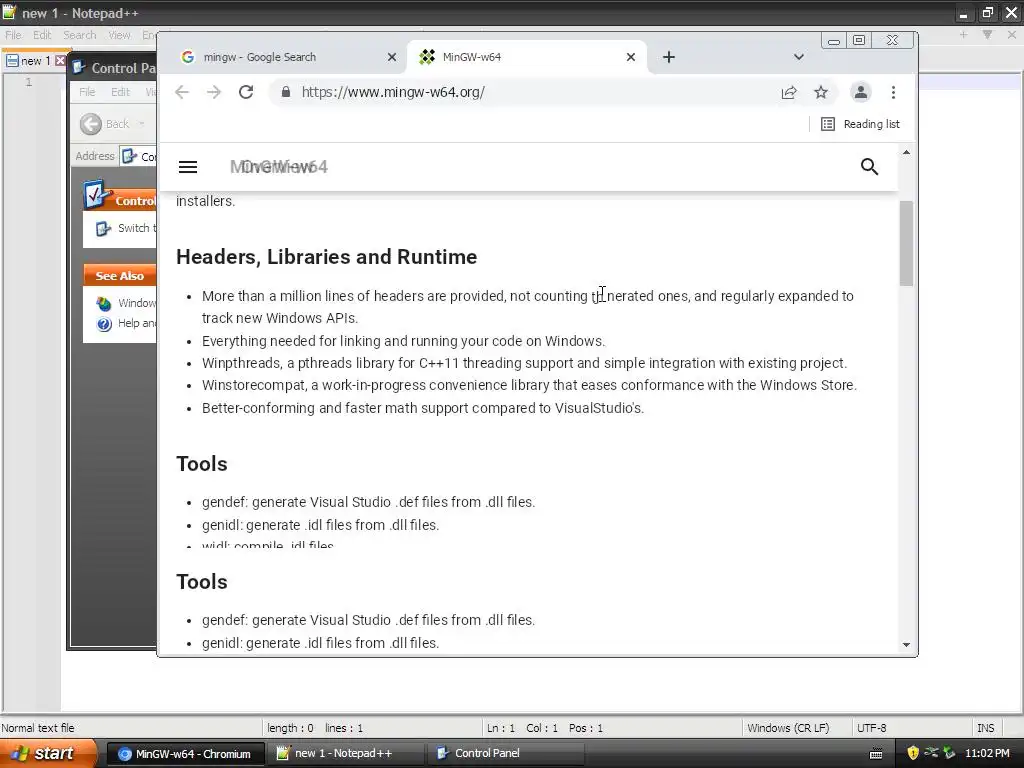1024x768 pixels.
Task: Close the MinGW-w64 tab
Action: pyautogui.click(x=631, y=57)
